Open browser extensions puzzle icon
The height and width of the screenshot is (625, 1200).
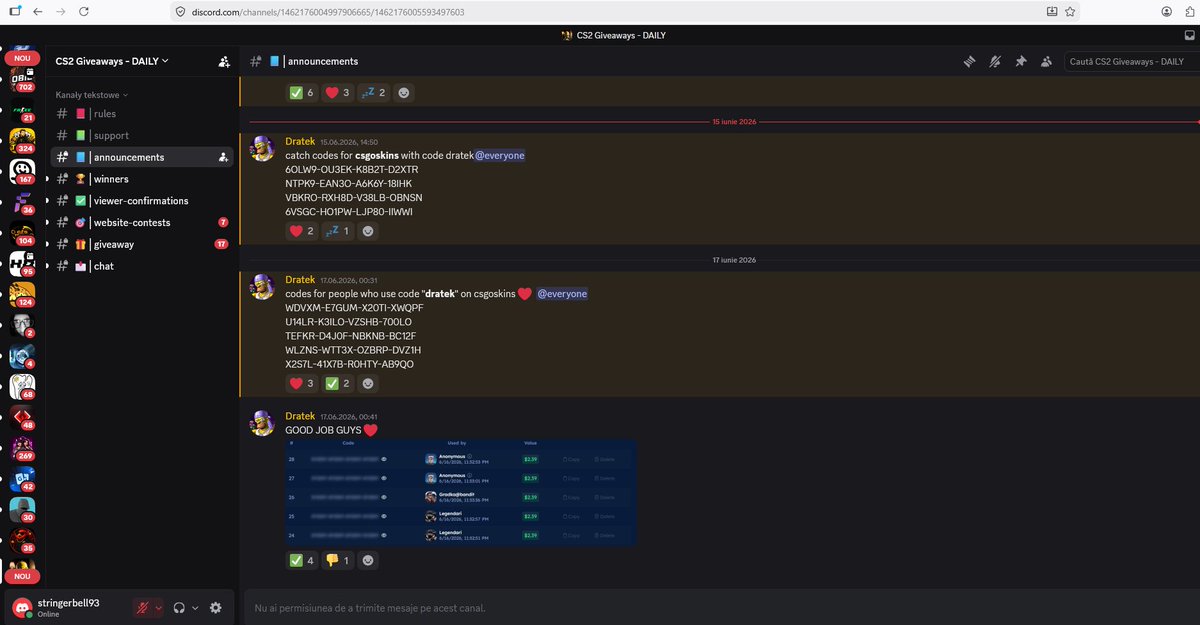point(1189,12)
